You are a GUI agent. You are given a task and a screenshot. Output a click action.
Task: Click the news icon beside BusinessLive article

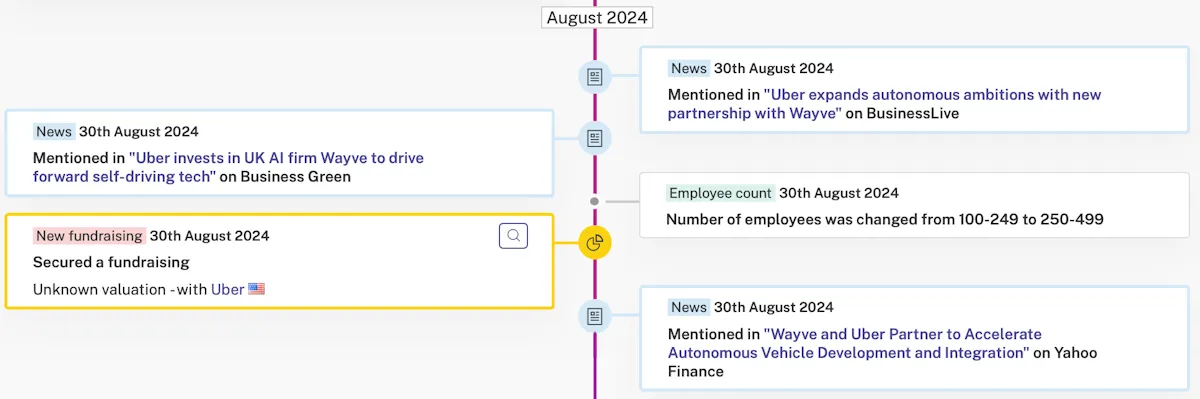[x=595, y=77]
